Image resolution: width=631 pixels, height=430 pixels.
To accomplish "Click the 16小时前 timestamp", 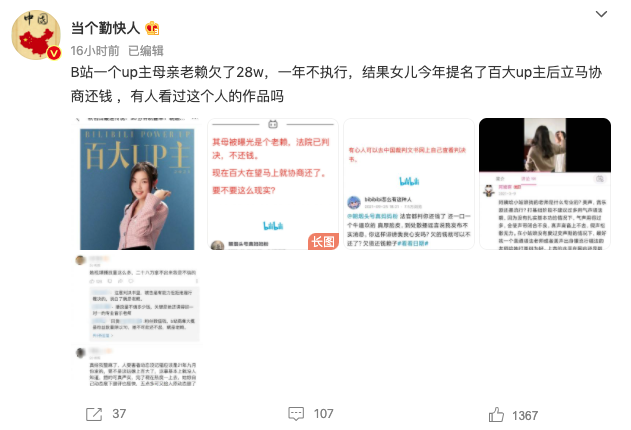I will coord(95,51).
